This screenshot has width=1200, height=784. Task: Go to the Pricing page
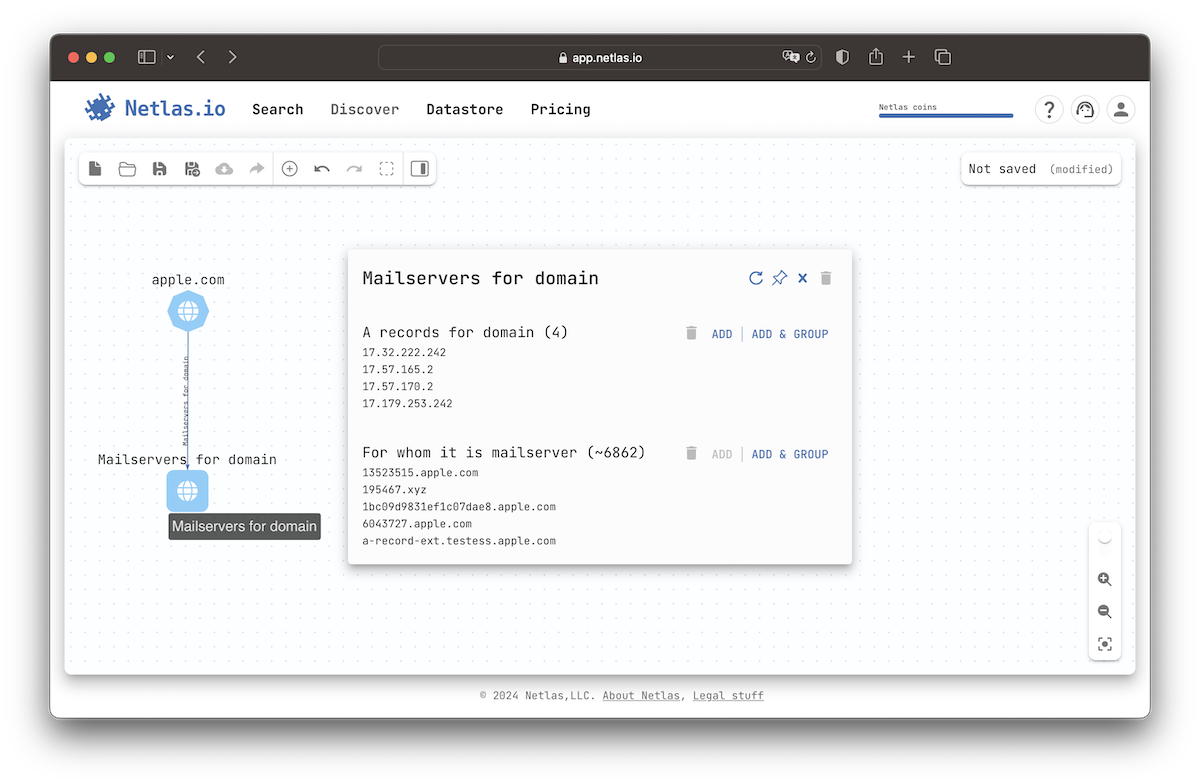click(560, 110)
